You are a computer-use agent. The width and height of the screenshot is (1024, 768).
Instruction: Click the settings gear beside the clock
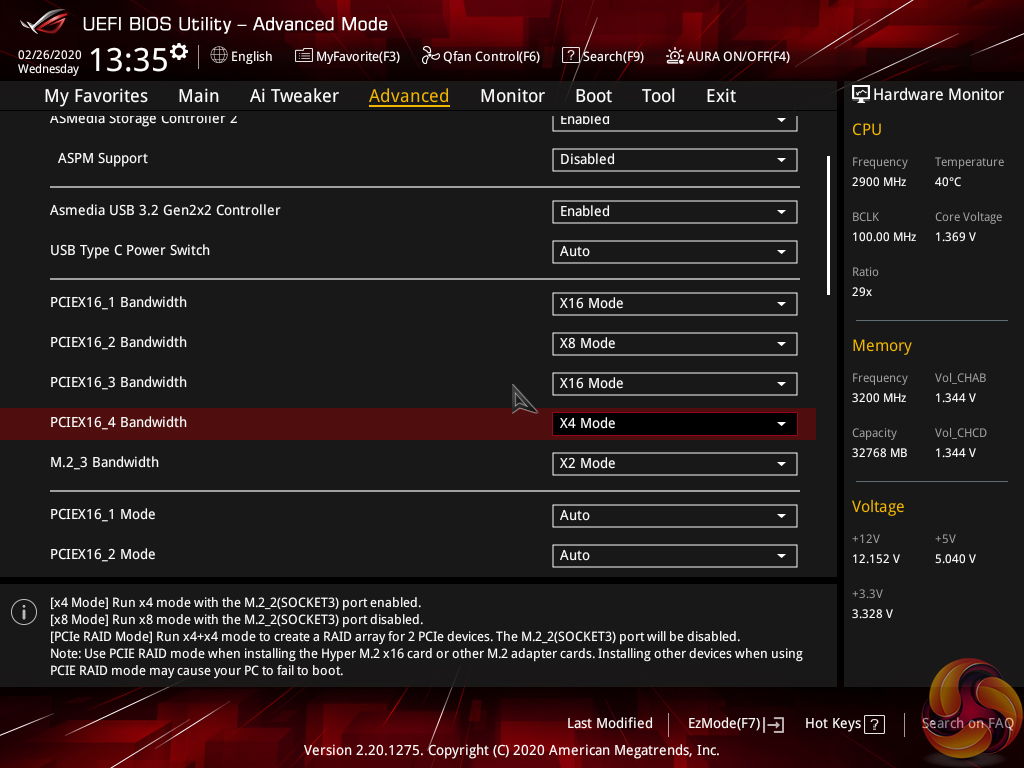coord(179,51)
